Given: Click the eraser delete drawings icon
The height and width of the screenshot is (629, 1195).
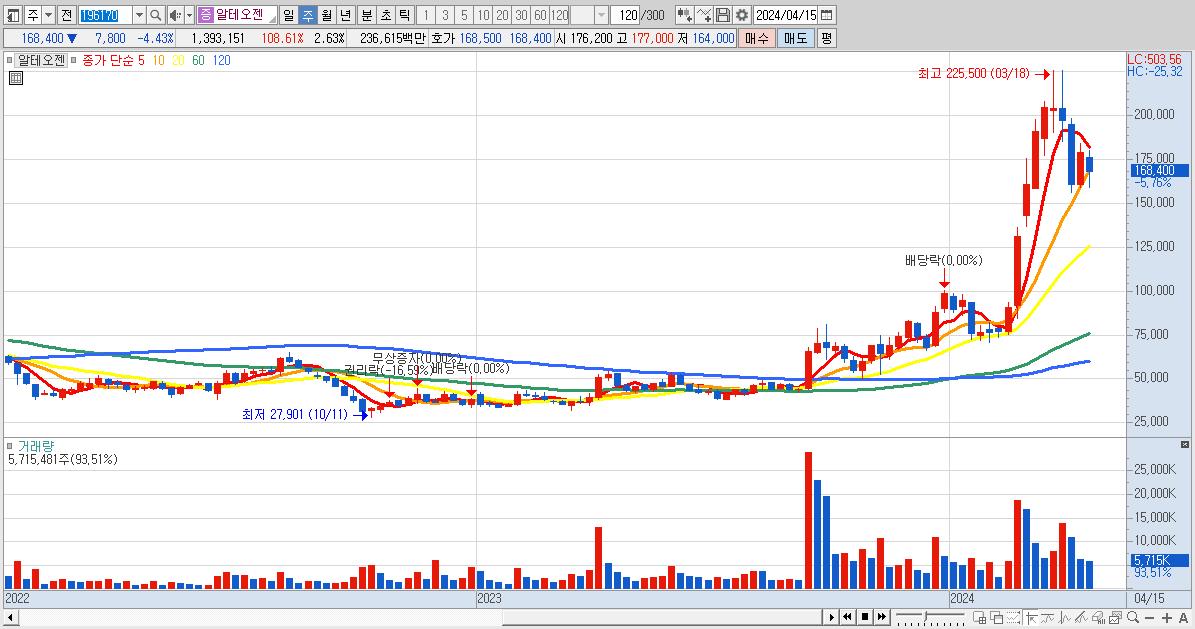Looking at the screenshot, I should tap(1098, 618).
